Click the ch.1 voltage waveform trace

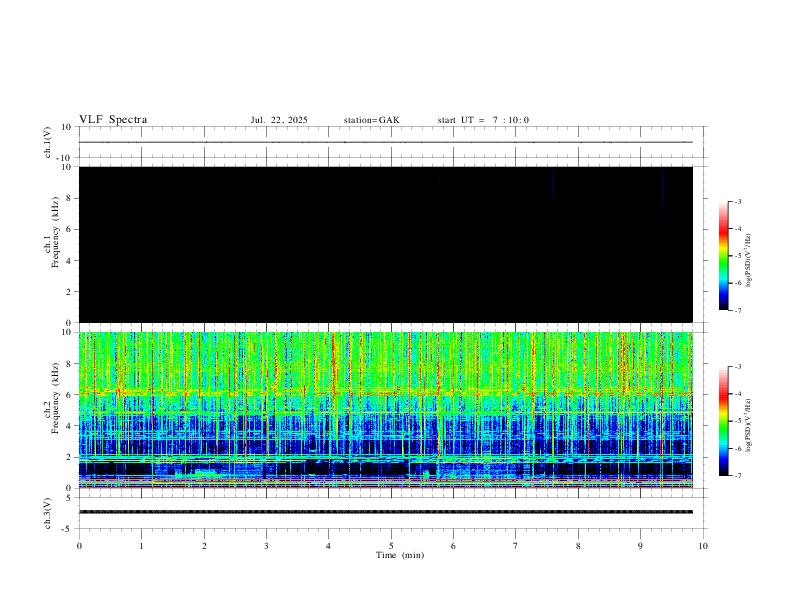coord(386,142)
